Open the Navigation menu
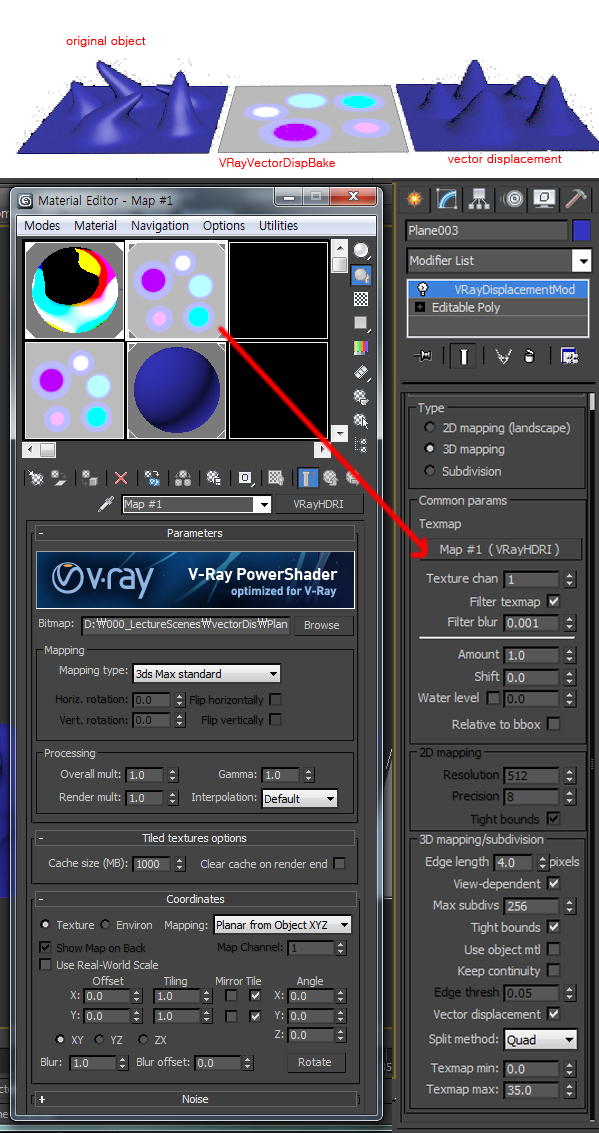 160,225
